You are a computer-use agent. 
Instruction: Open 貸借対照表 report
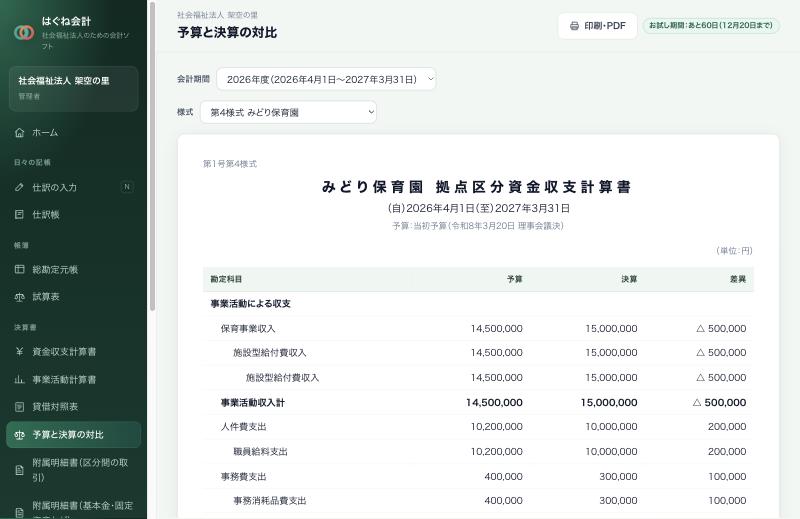tap(73, 407)
